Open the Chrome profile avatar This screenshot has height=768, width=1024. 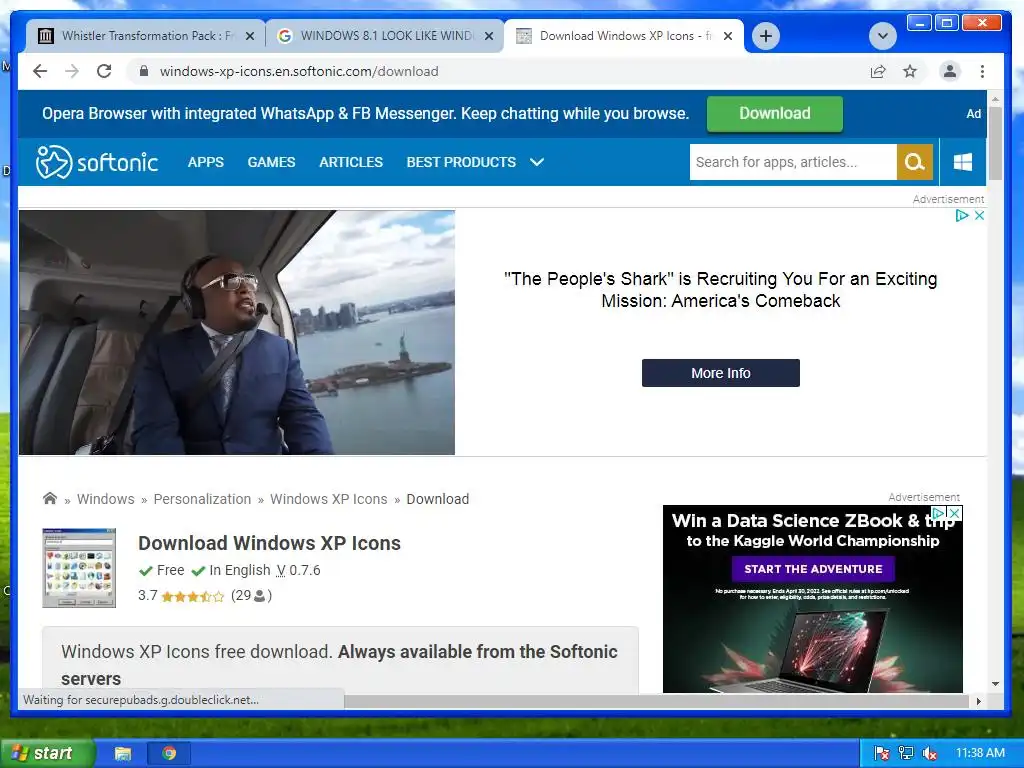click(x=950, y=71)
